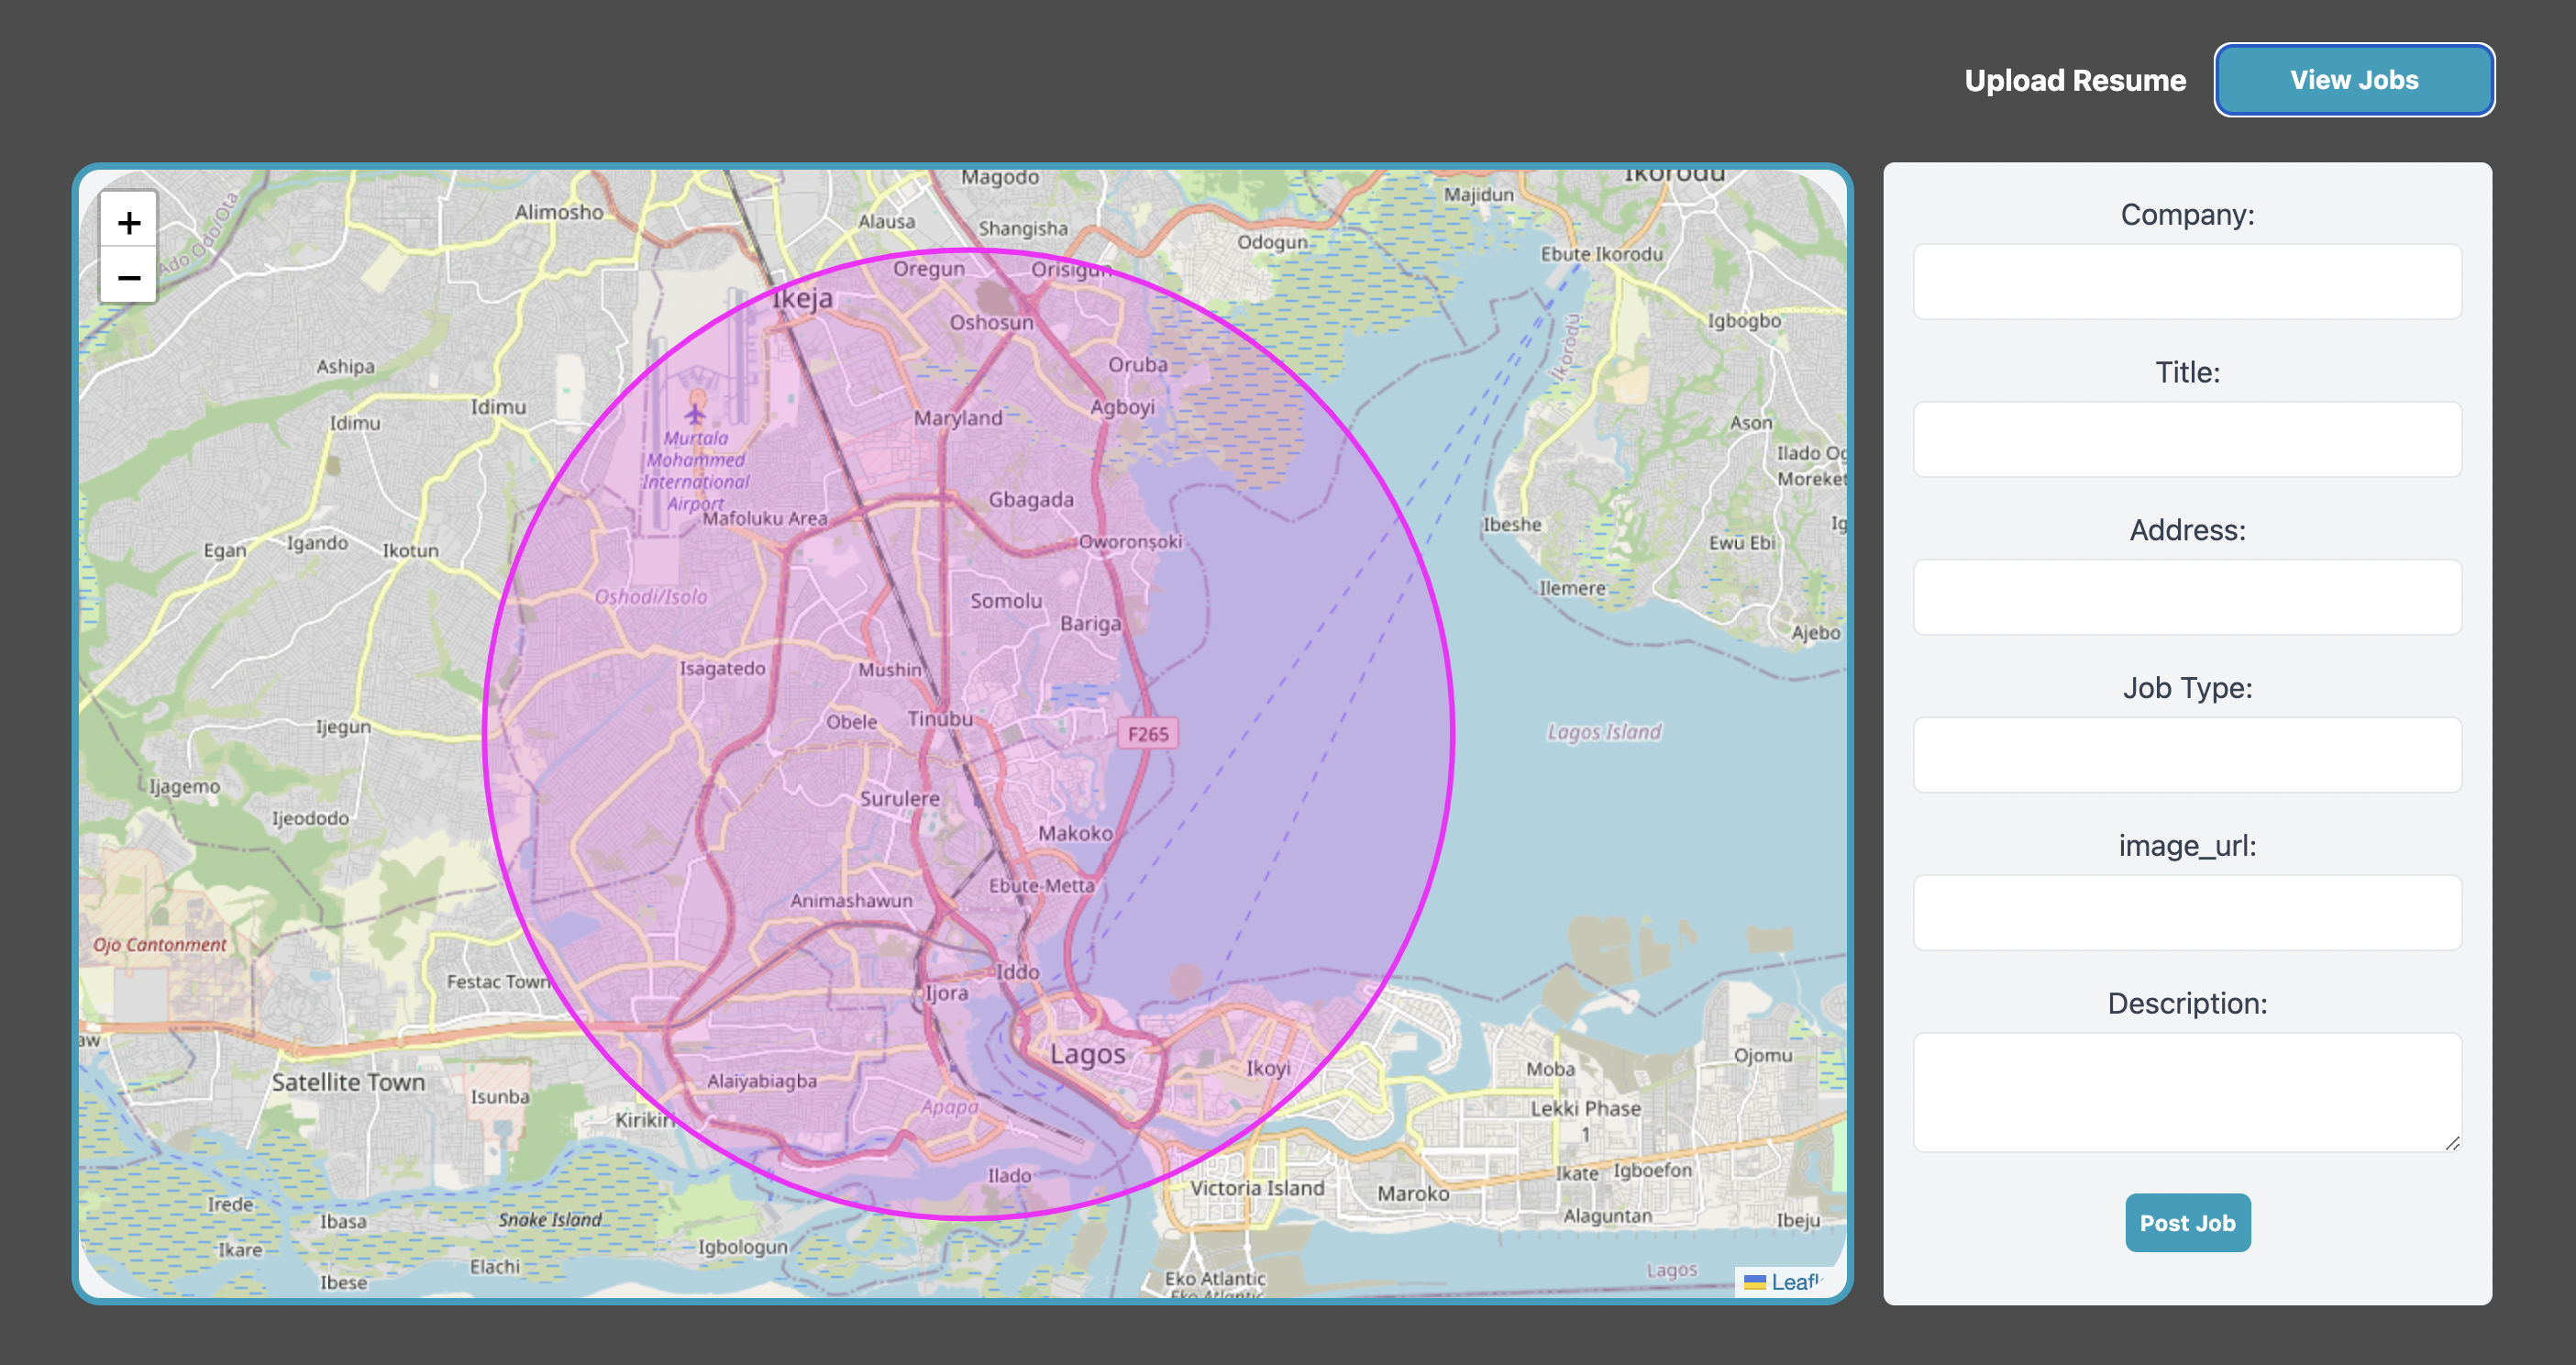Click the Ikeja label on the map
This screenshot has height=1365, width=2576.
(802, 298)
